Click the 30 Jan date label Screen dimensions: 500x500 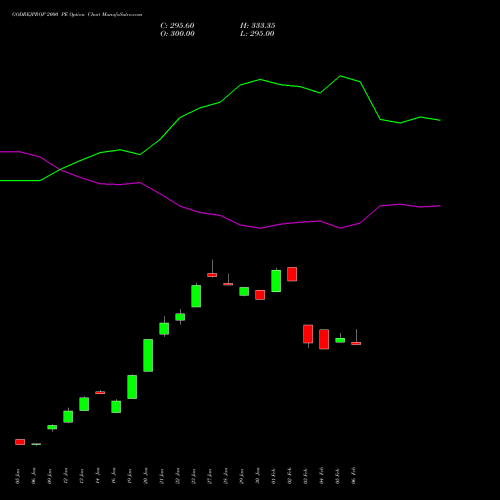pos(258,476)
